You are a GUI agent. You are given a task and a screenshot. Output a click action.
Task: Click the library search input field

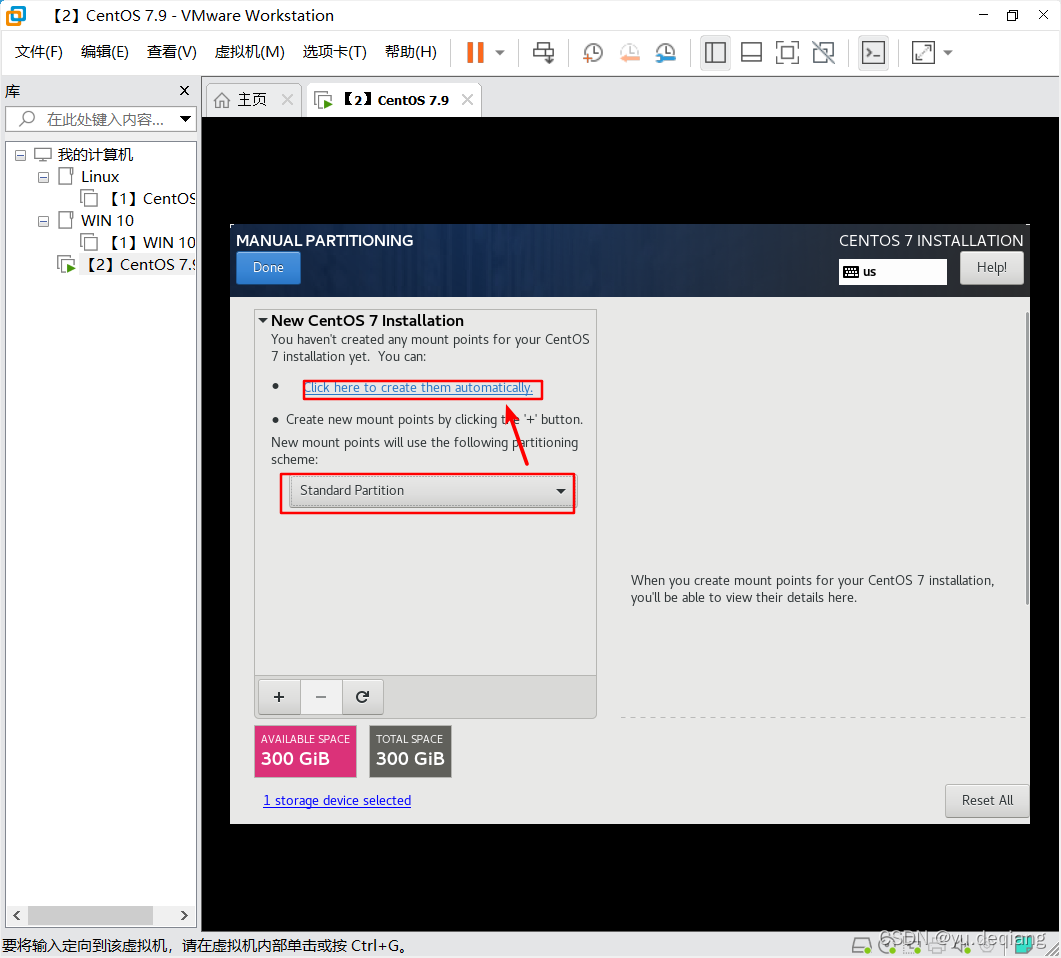pos(101,119)
